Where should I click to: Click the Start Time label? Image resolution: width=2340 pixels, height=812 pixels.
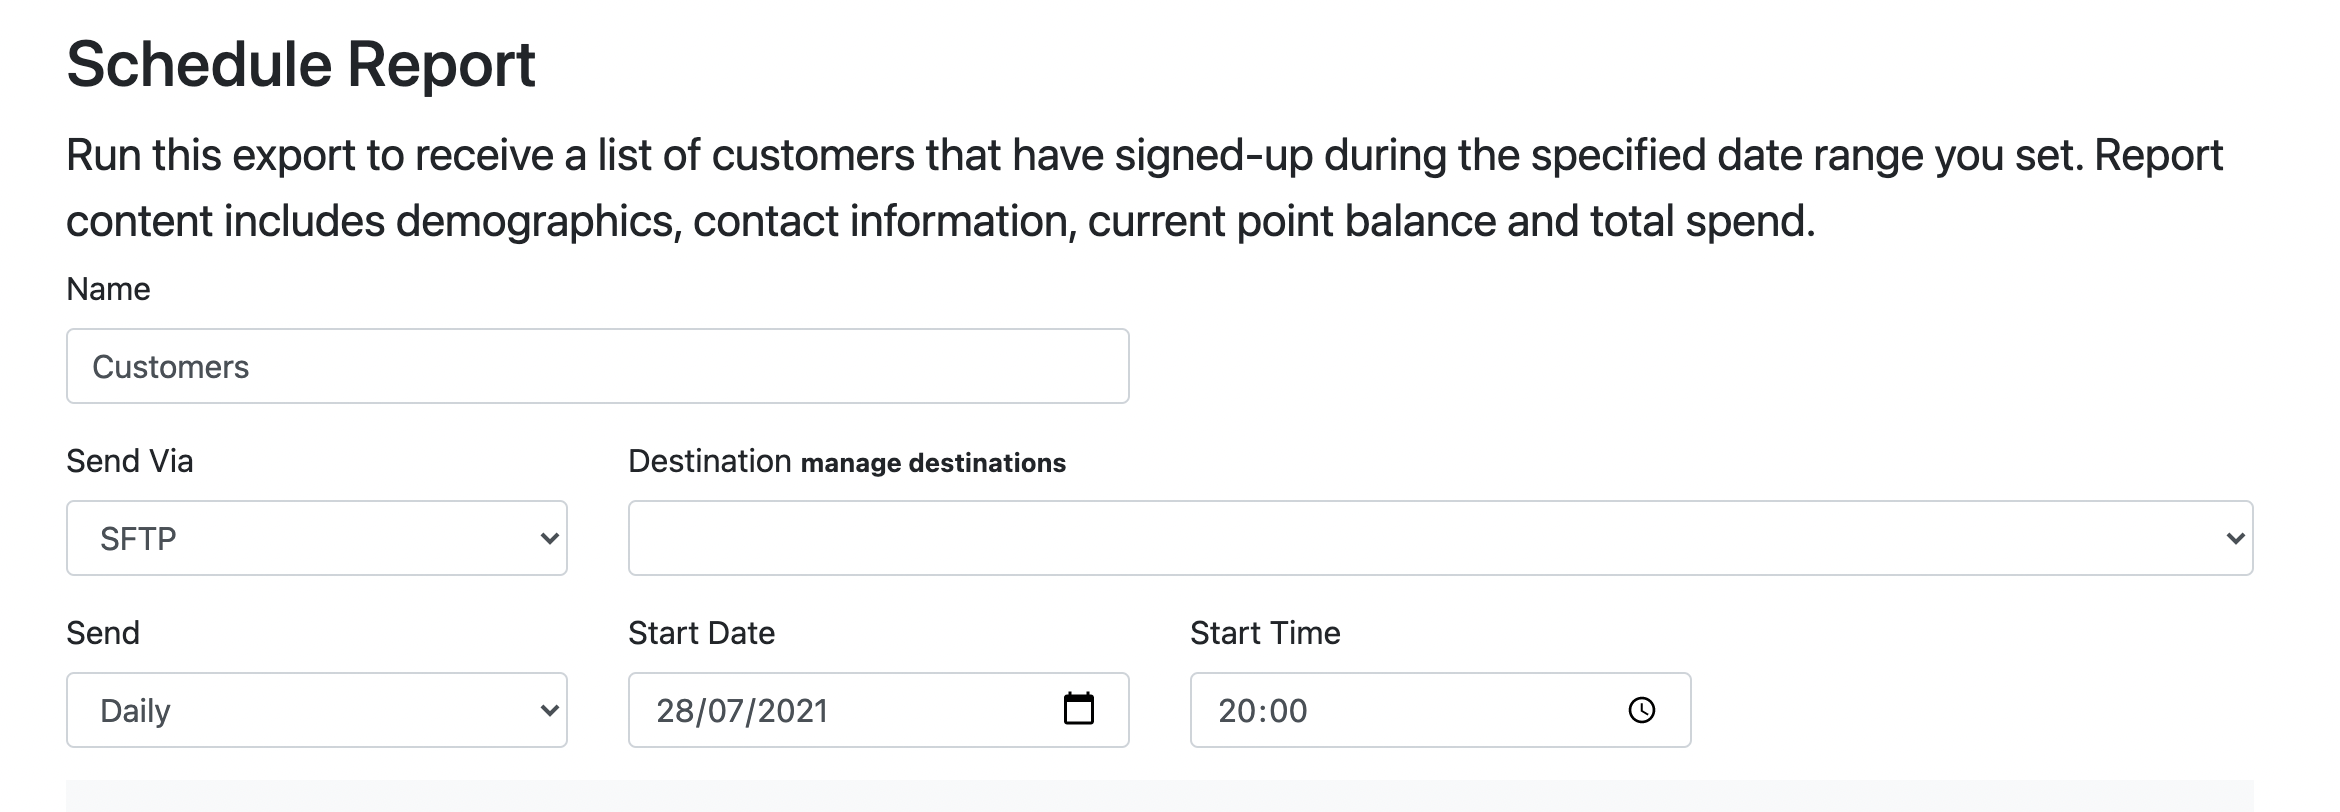coord(1265,633)
